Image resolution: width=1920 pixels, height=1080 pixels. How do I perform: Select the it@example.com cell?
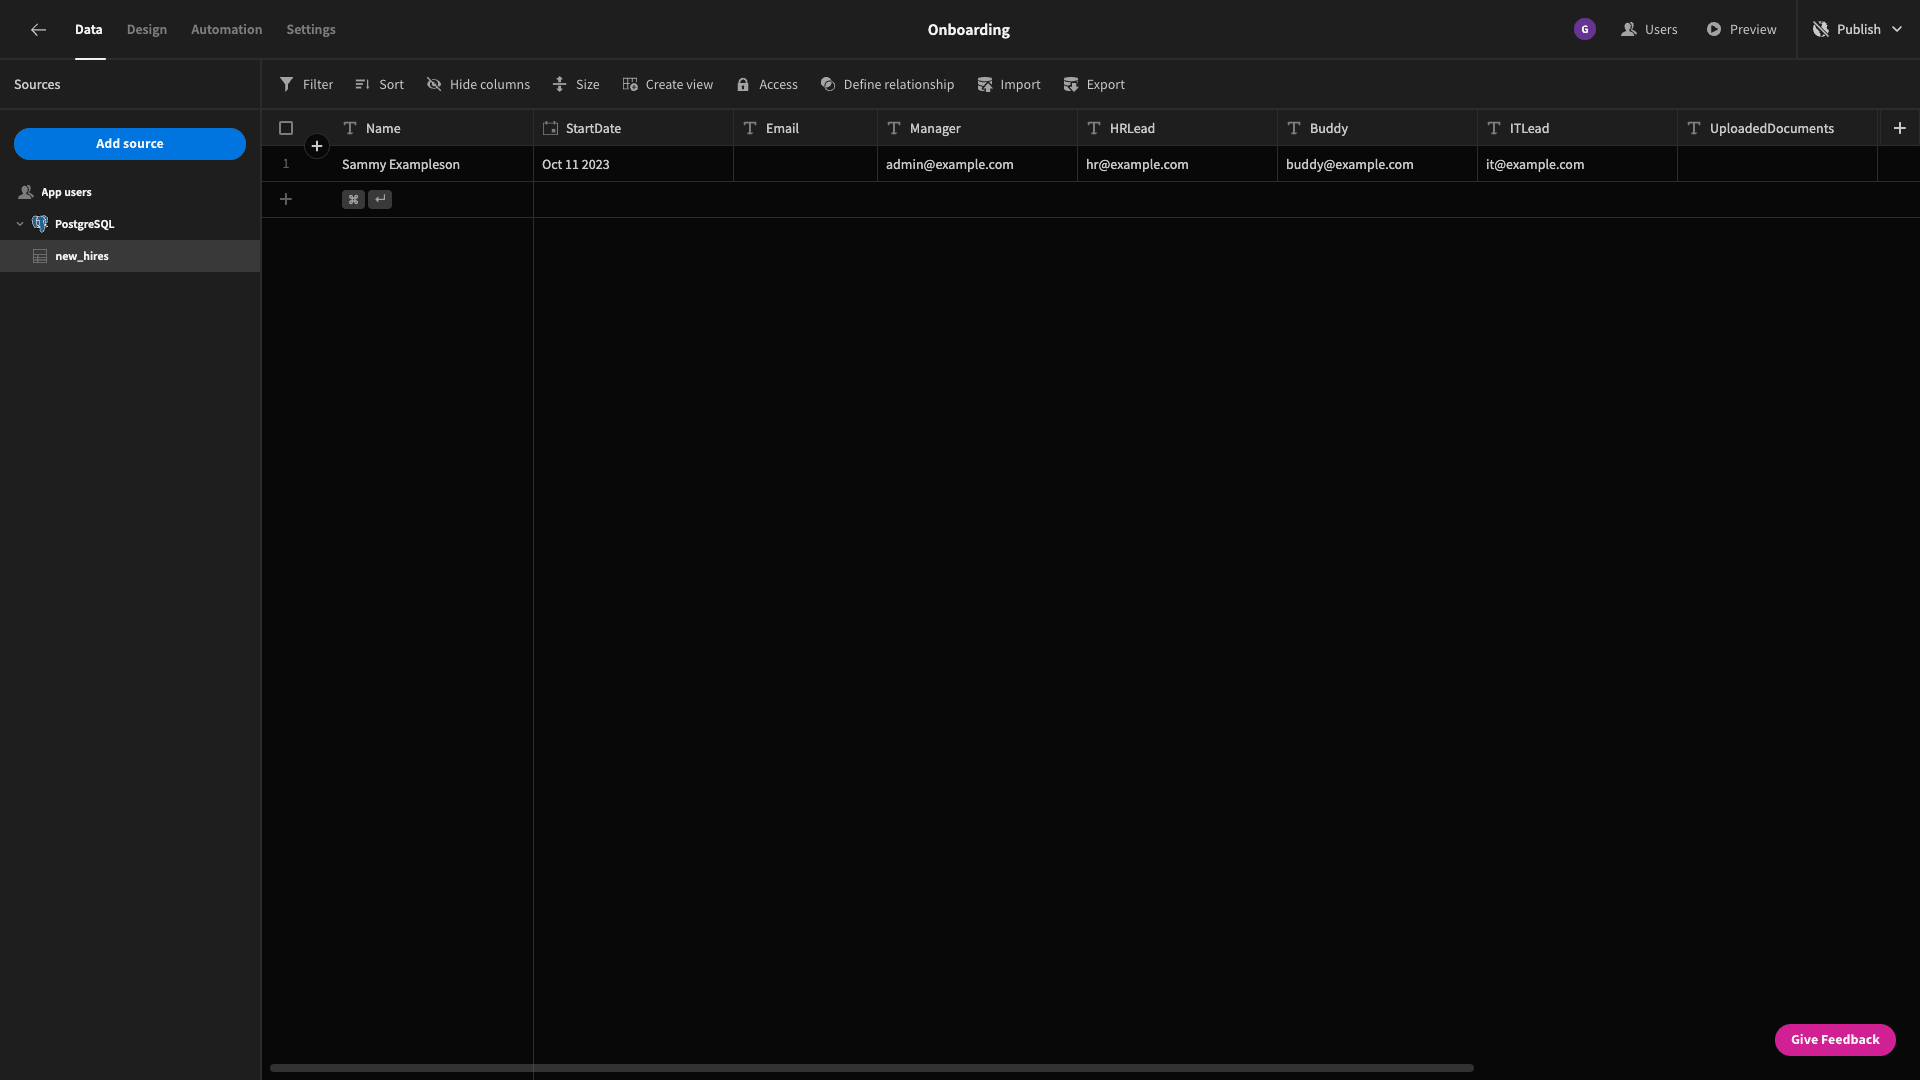pos(1577,164)
